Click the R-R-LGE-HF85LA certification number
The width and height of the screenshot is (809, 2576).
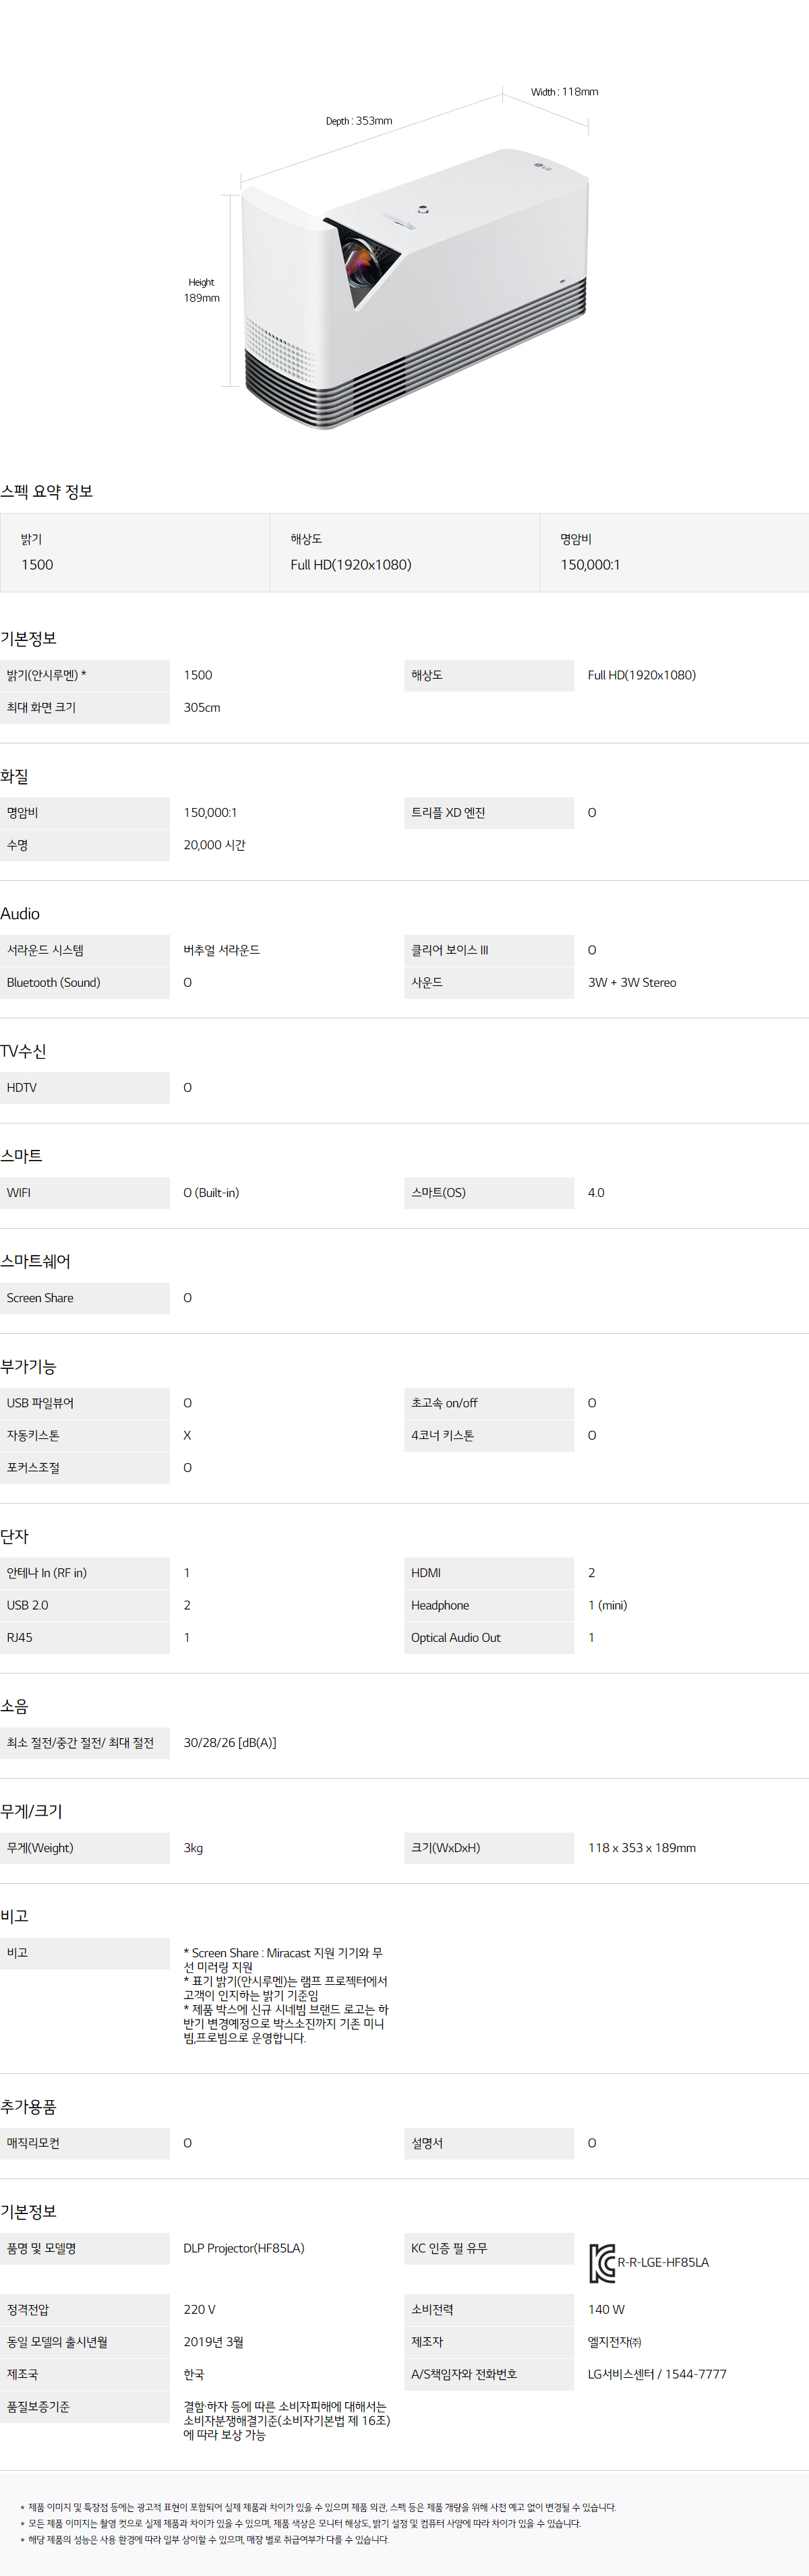(x=663, y=2262)
